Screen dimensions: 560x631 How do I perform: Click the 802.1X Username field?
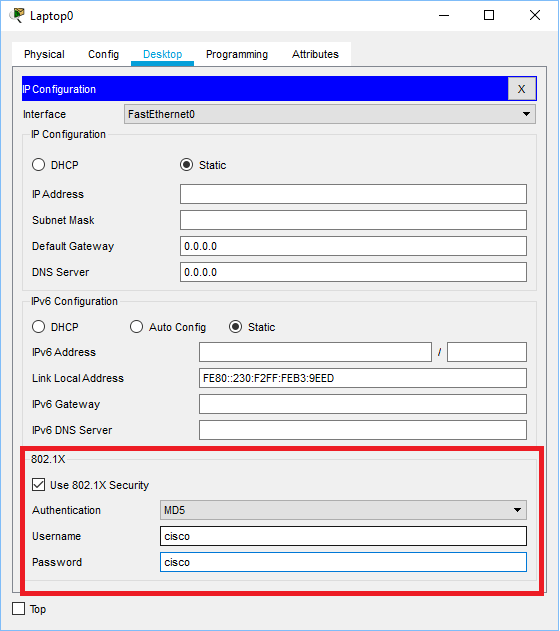click(343, 536)
